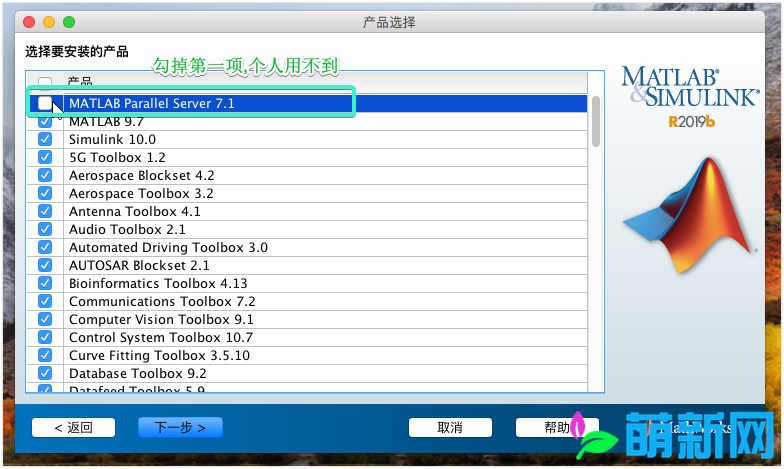This screenshot has width=784, height=469.
Task: Toggle the Bioinformatics Toolbox 4.13 checkbox
Action: click(45, 283)
